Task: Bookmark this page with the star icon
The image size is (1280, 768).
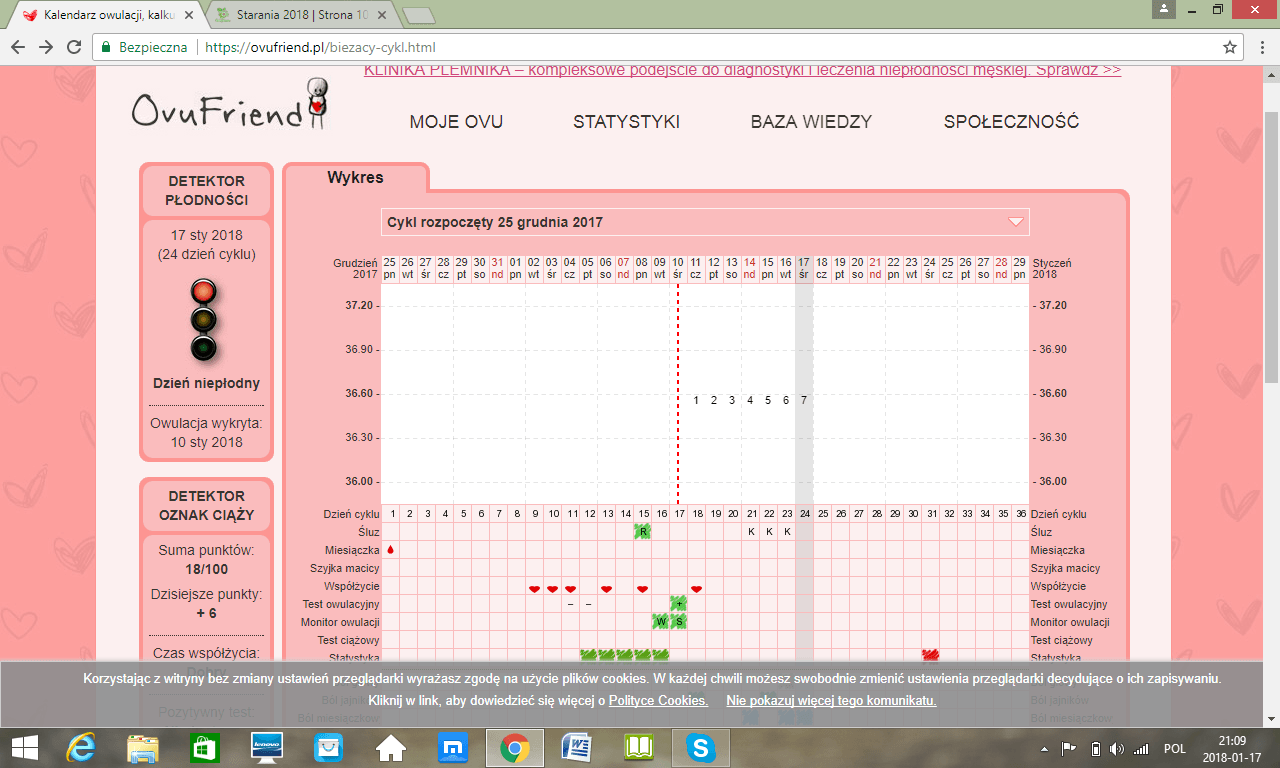Action: click(x=1230, y=47)
